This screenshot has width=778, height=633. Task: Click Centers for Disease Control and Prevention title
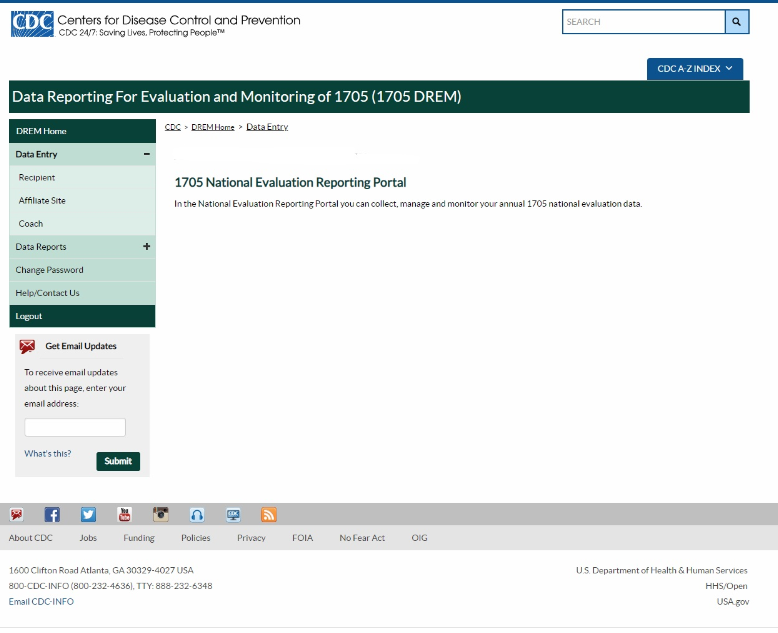(179, 20)
